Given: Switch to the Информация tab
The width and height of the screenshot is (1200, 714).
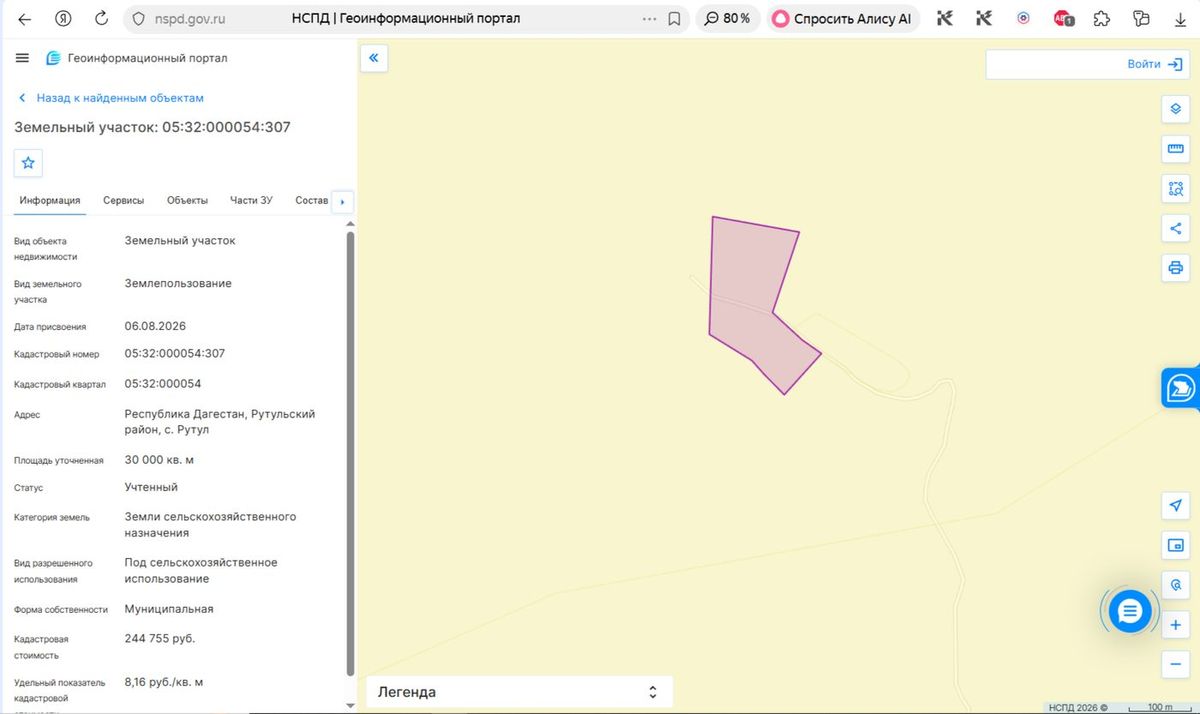Looking at the screenshot, I should pyautogui.click(x=50, y=200).
